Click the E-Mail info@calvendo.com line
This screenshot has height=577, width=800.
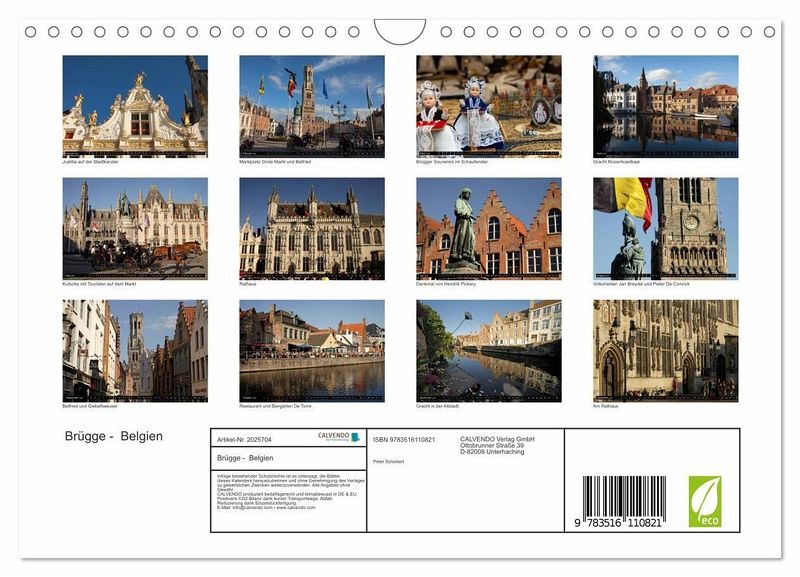tap(266, 508)
